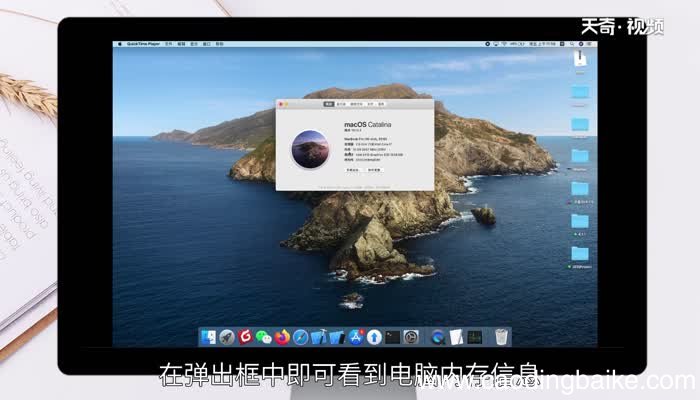Open QuickTime Player icon in Dock
700x400 pixels.
click(438, 338)
